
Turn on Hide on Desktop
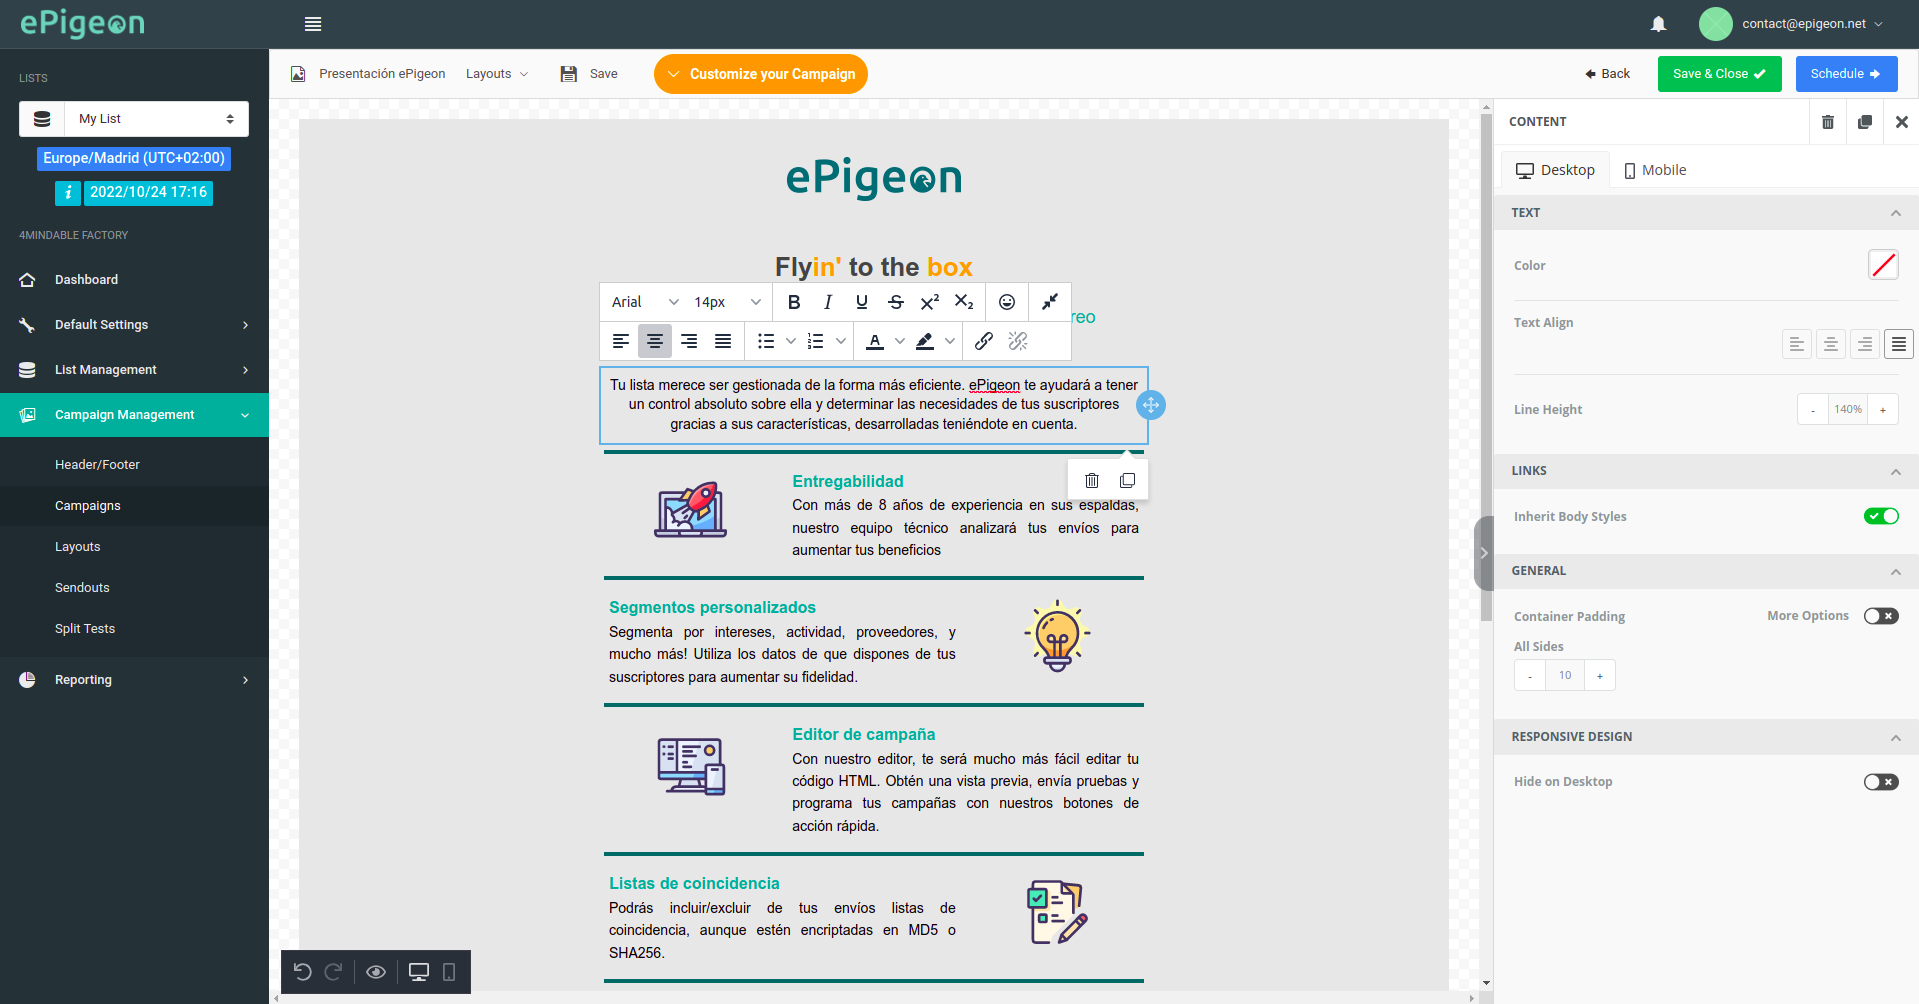pyautogui.click(x=1880, y=782)
